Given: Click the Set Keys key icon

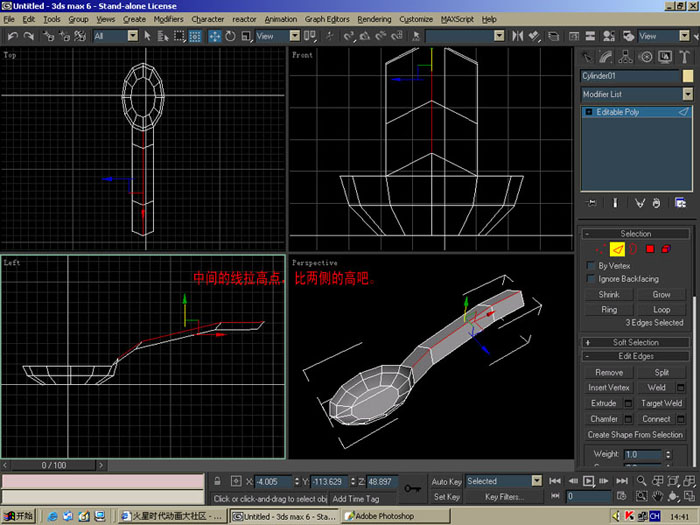Looking at the screenshot, I should (x=412, y=489).
